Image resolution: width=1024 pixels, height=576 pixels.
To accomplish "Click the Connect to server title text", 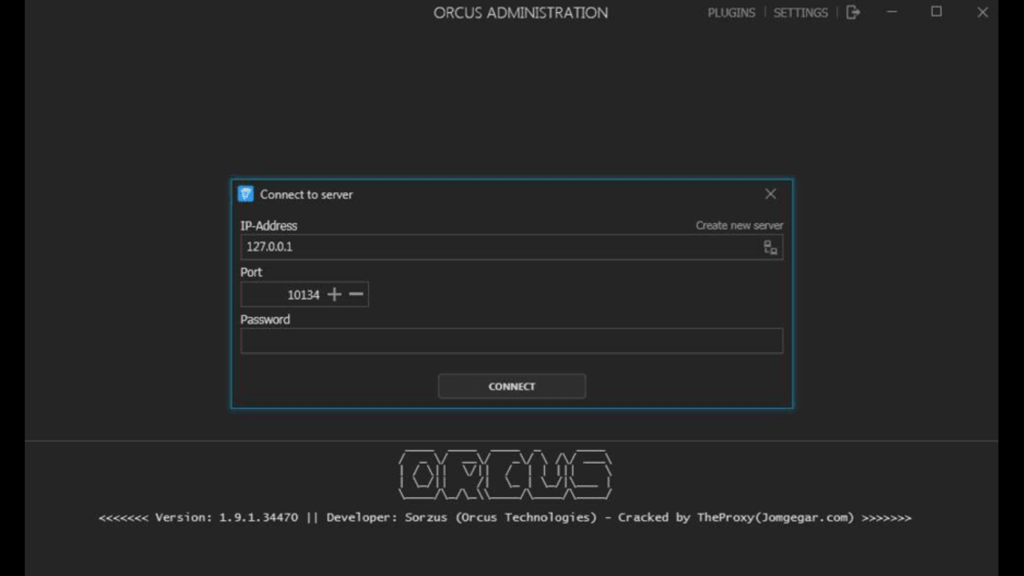I will point(306,195).
